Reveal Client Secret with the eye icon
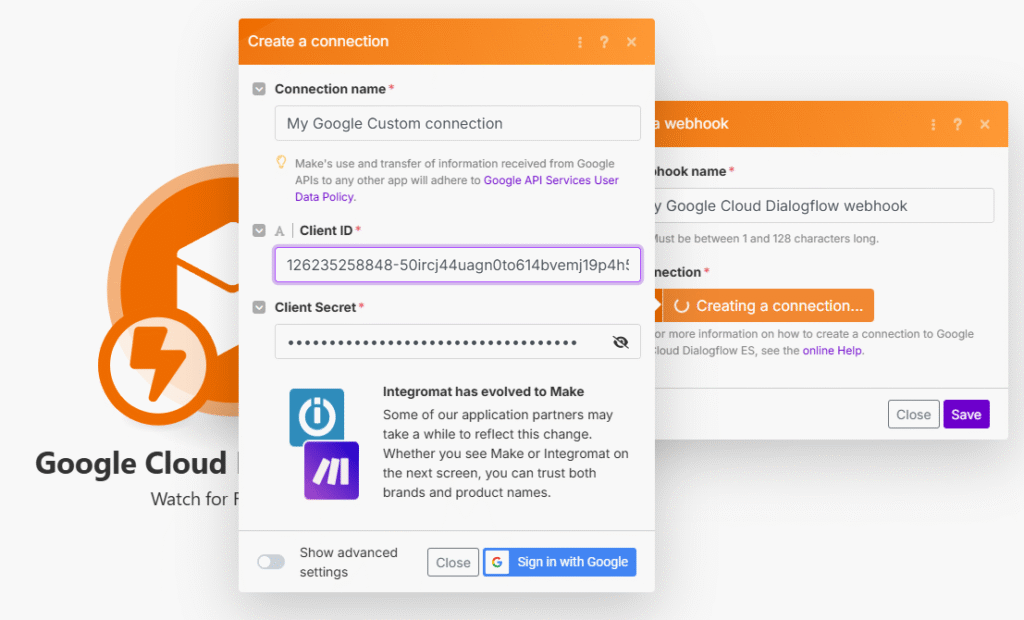 pyautogui.click(x=620, y=342)
